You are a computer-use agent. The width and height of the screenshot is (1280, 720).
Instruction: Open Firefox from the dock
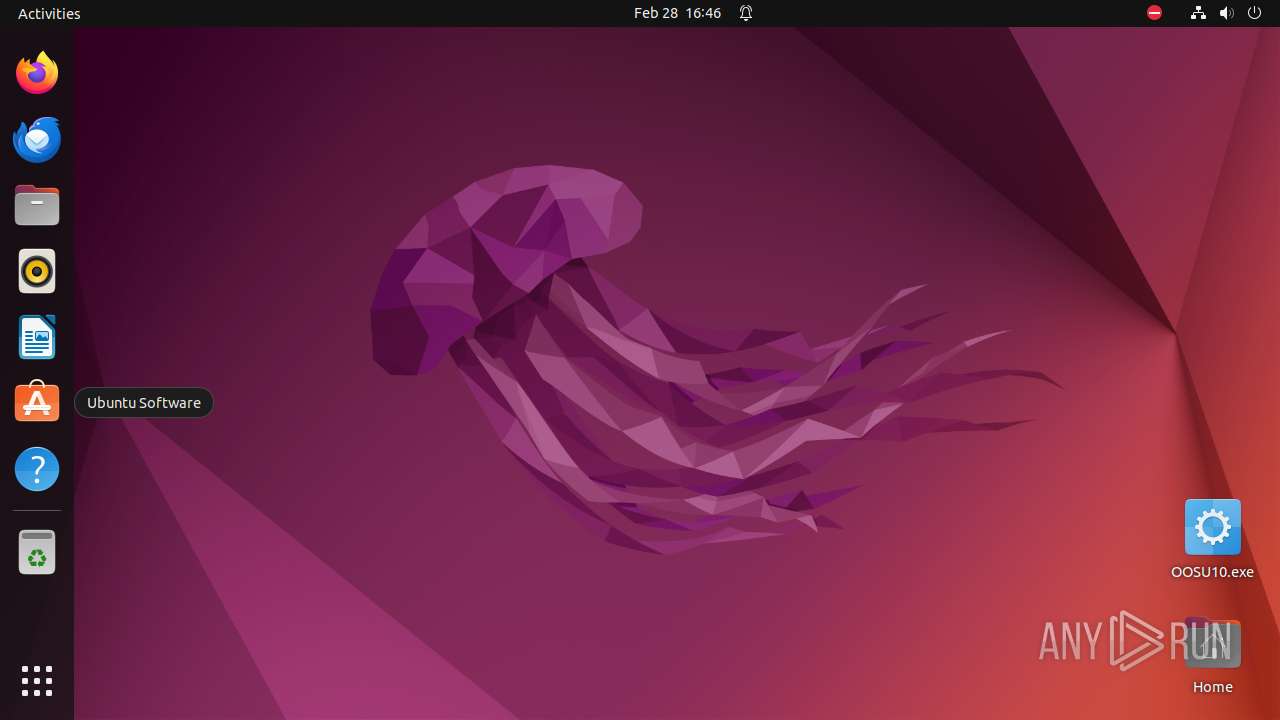[37, 73]
